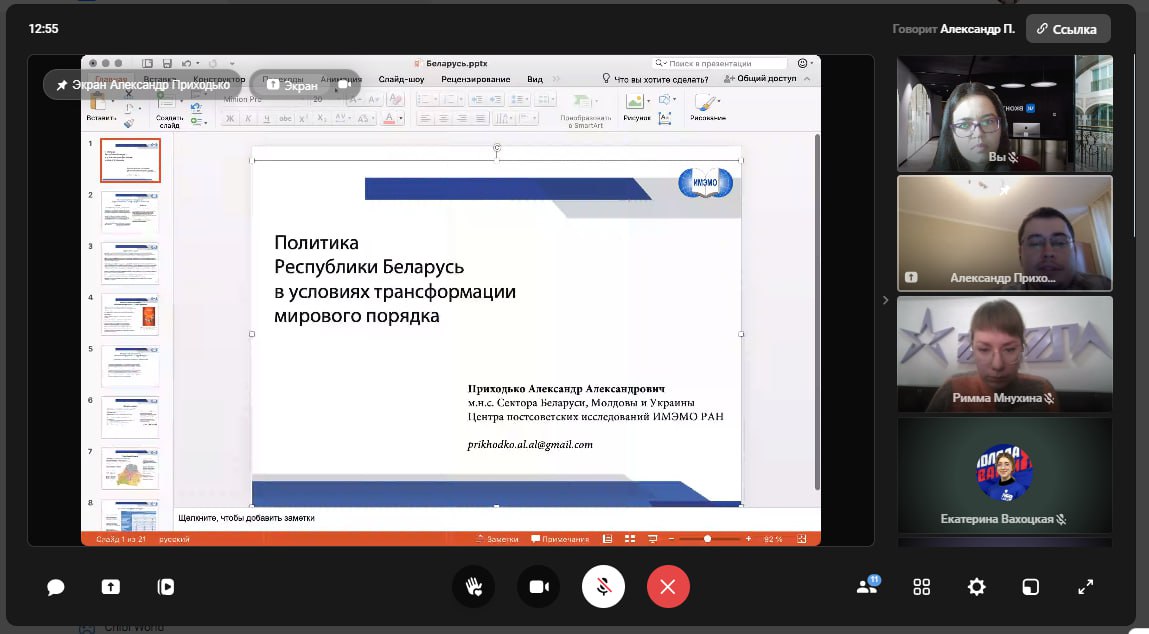Turn the camera on or off
The image size is (1149, 634).
click(x=539, y=587)
